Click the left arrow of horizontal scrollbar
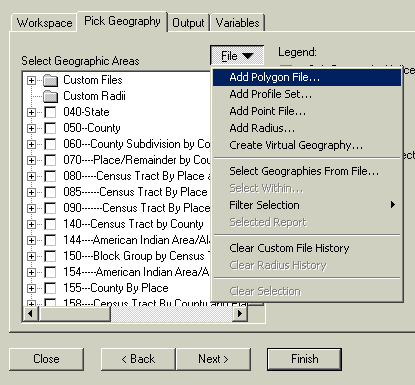Screen dimensions: 415x385 [31, 313]
